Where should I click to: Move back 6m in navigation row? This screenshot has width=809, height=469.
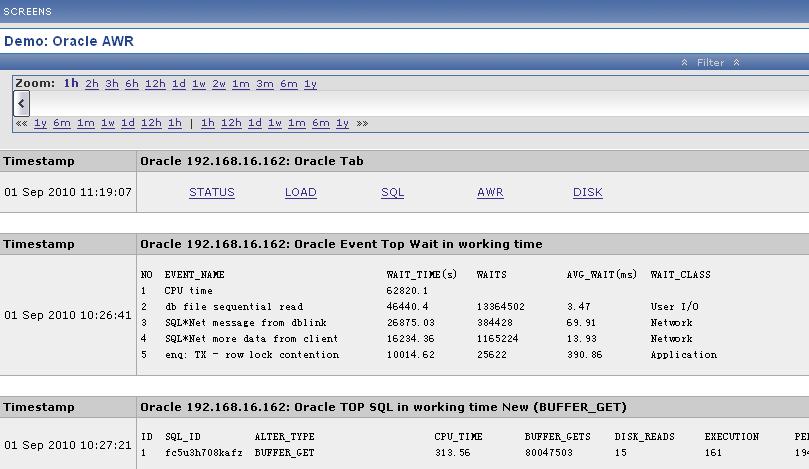pos(62,123)
